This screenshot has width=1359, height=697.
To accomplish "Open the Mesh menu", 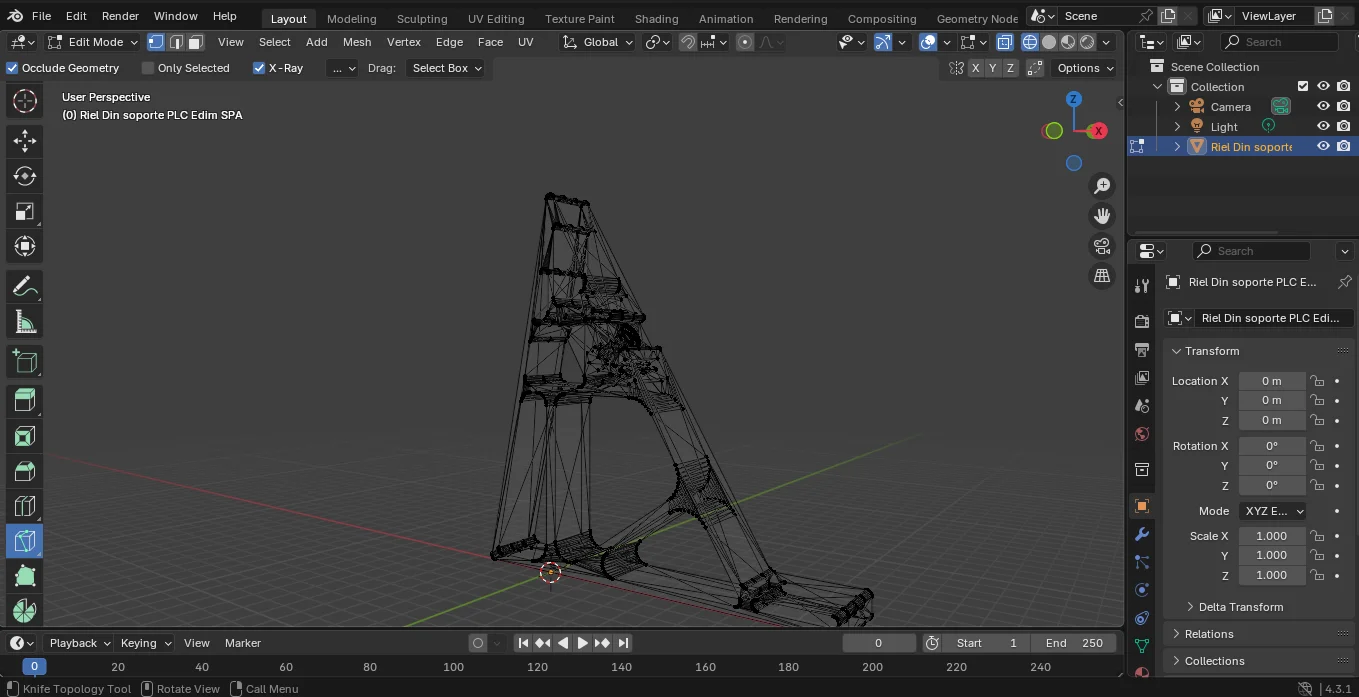I will [x=357, y=42].
